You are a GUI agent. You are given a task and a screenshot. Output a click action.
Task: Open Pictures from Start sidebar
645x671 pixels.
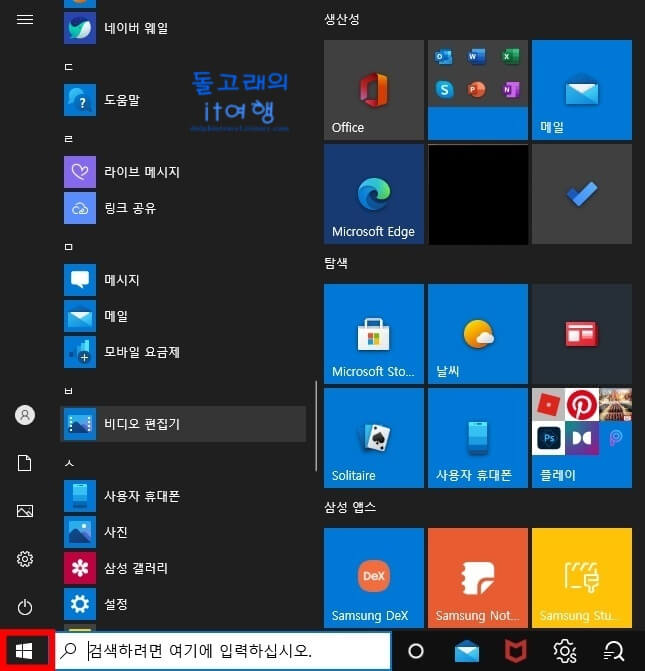click(x=25, y=511)
